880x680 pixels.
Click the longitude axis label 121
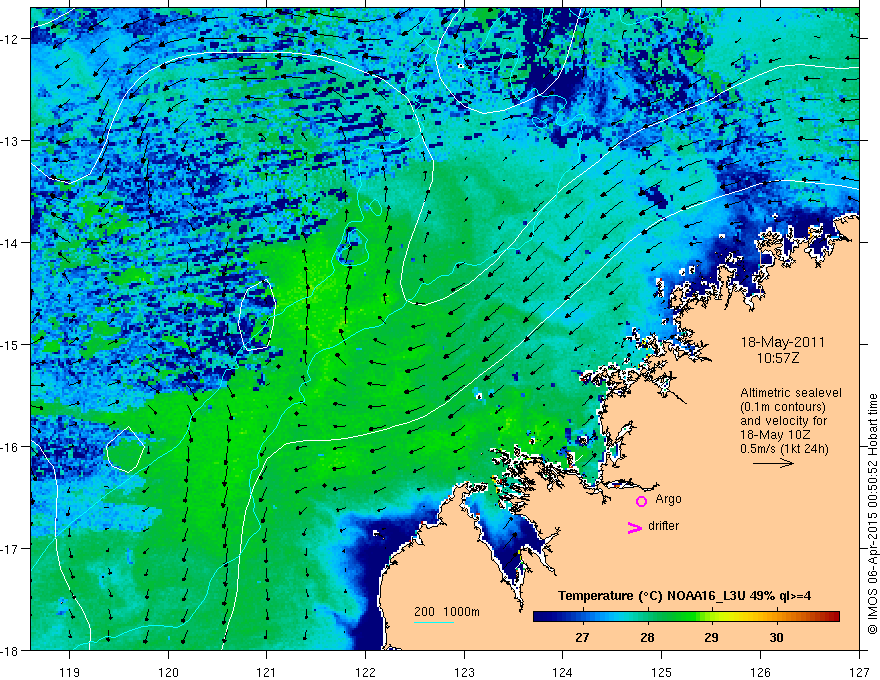(267, 672)
